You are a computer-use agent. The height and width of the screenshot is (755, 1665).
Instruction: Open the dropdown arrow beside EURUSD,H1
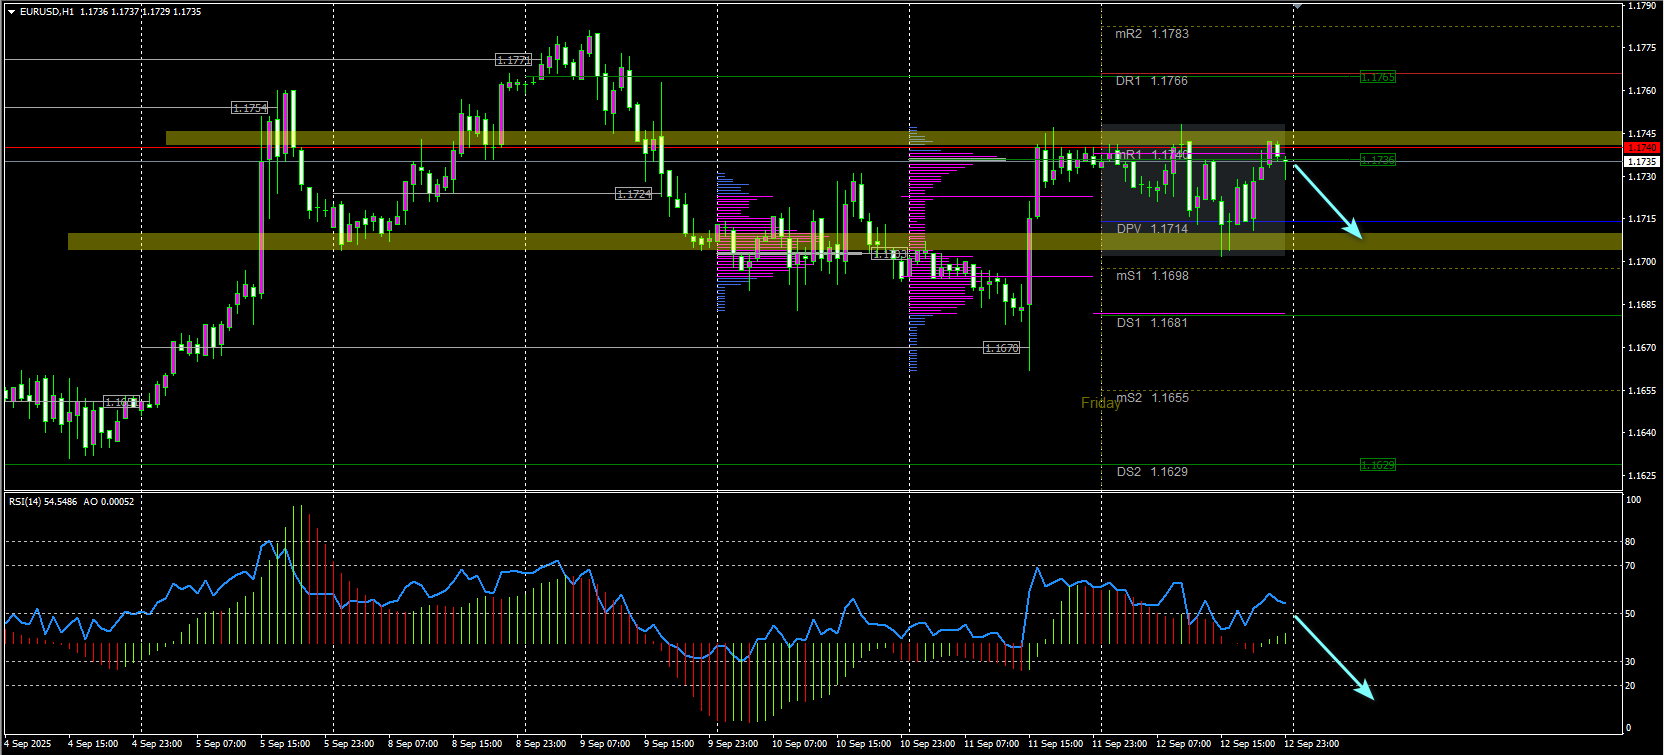pyautogui.click(x=12, y=12)
